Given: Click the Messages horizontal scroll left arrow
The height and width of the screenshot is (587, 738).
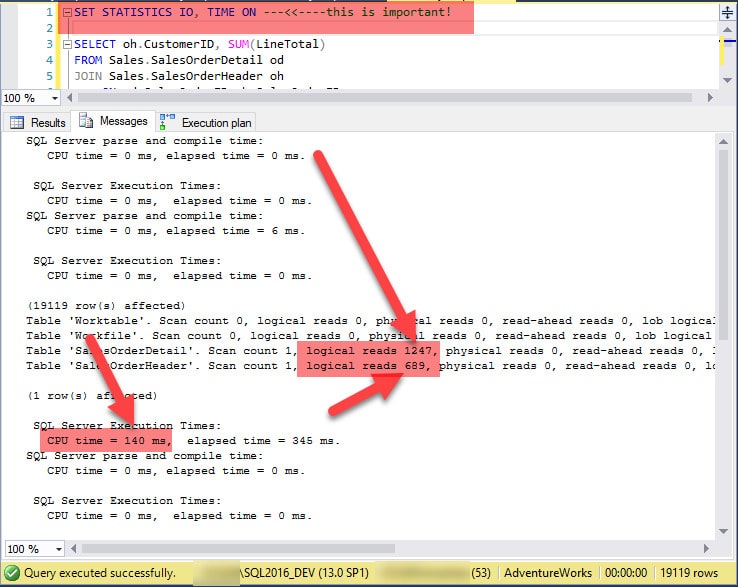Looking at the screenshot, I should pos(74,548).
